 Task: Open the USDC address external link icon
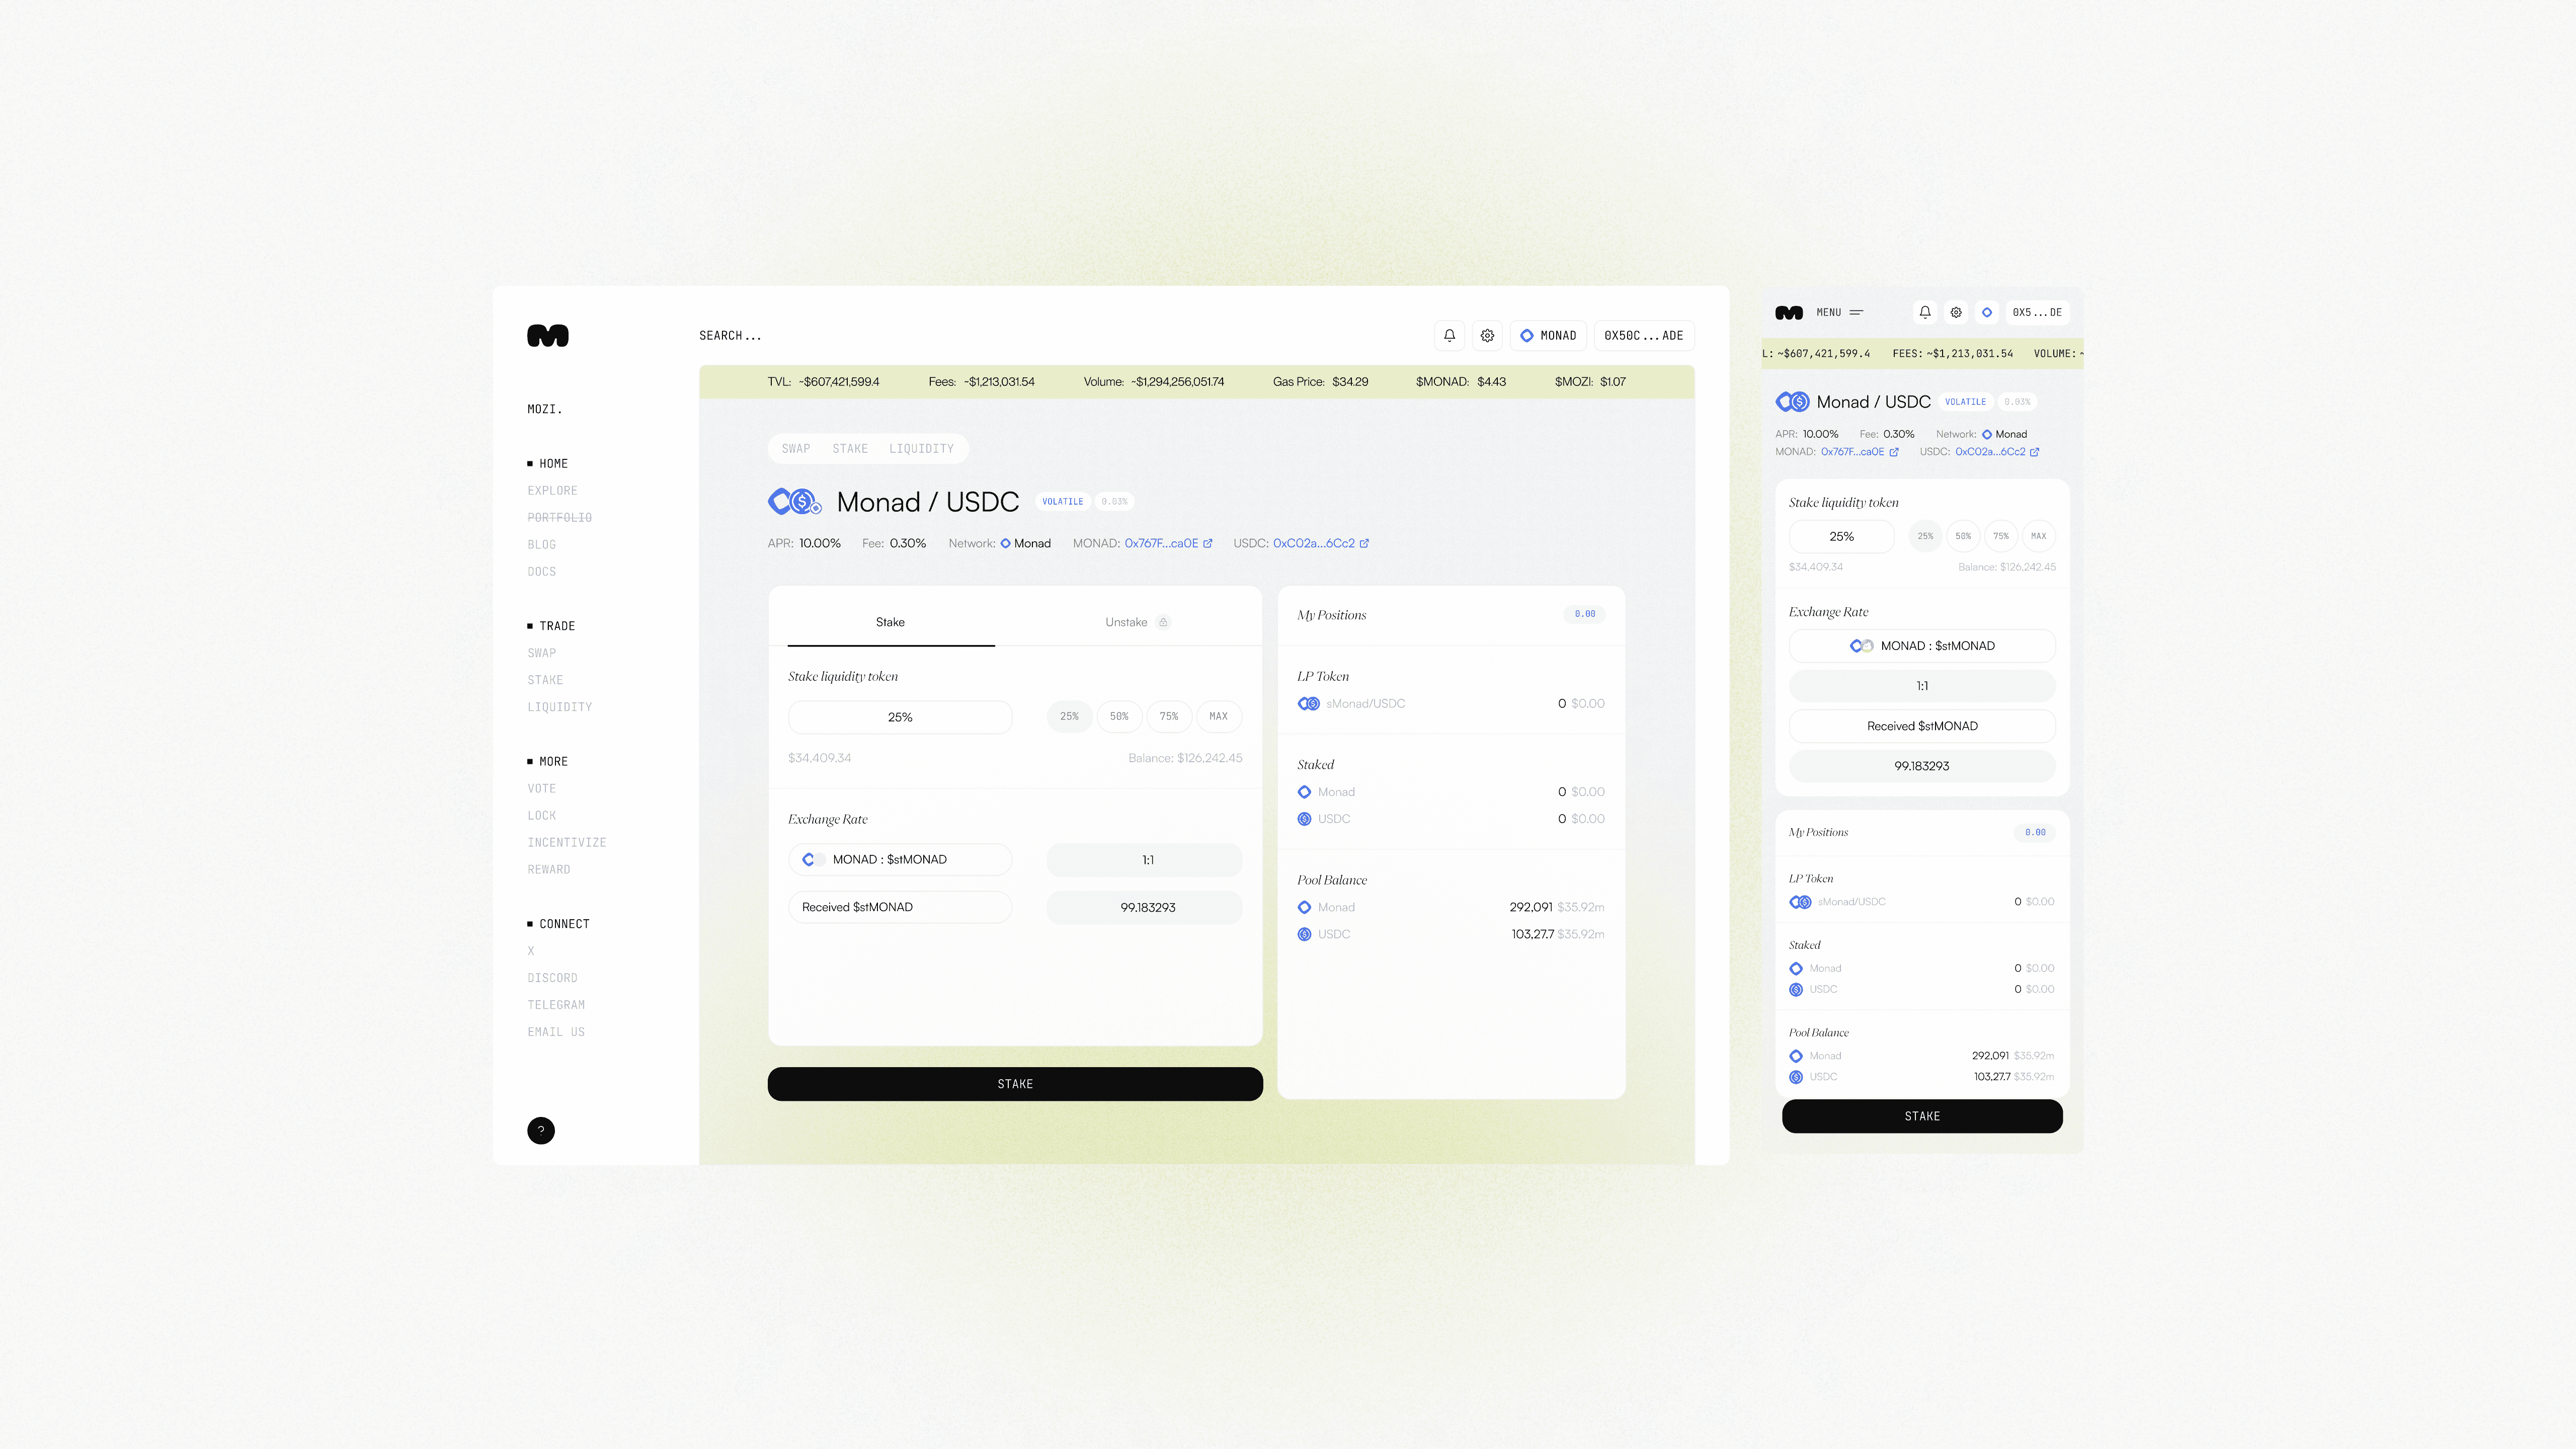(x=1364, y=544)
